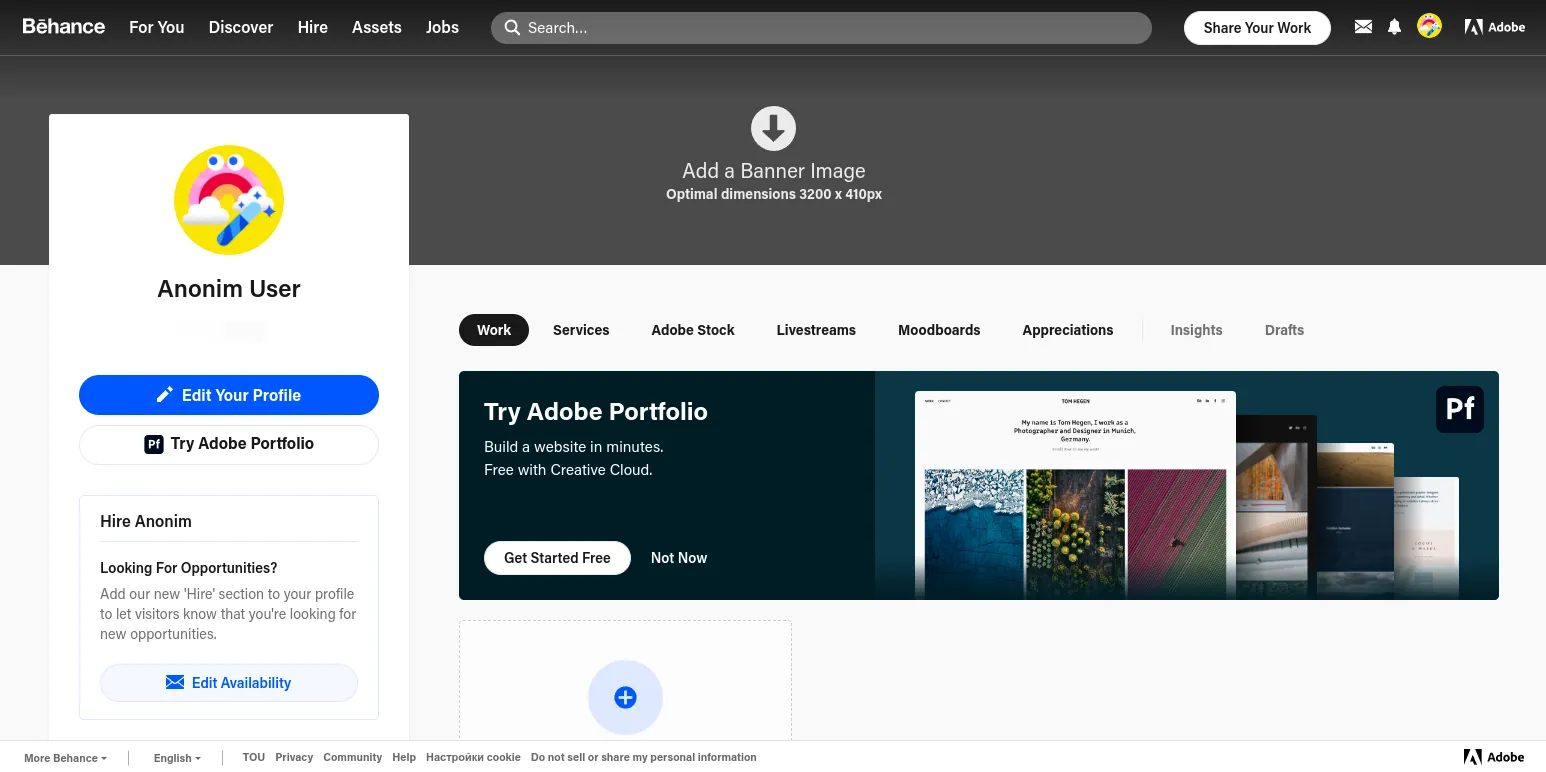Open the Help footer link

tap(404, 757)
